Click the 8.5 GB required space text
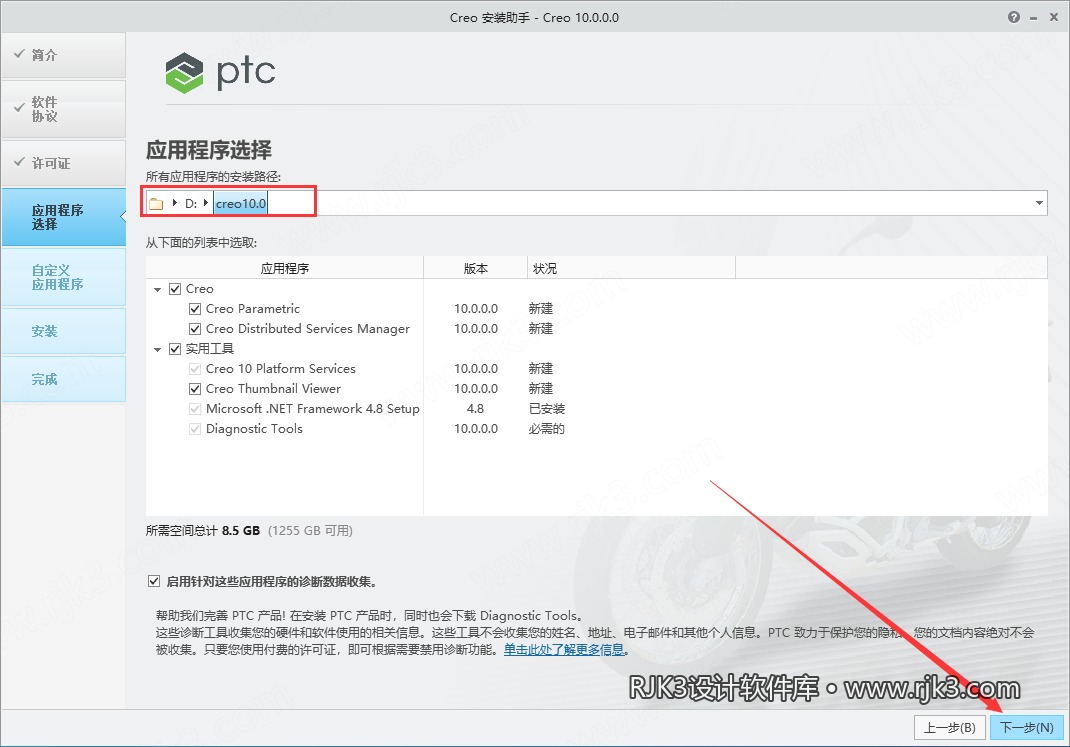Screen dimensions: 1070x747 241,531
